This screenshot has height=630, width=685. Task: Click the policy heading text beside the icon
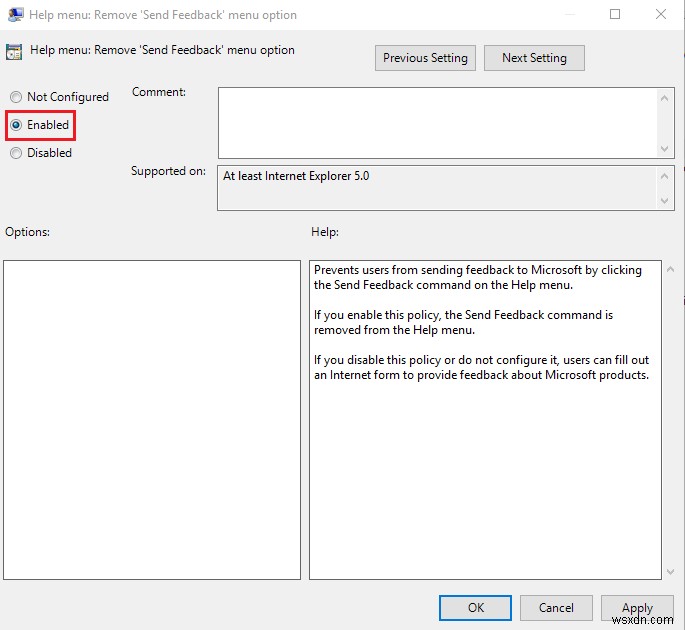point(162,50)
